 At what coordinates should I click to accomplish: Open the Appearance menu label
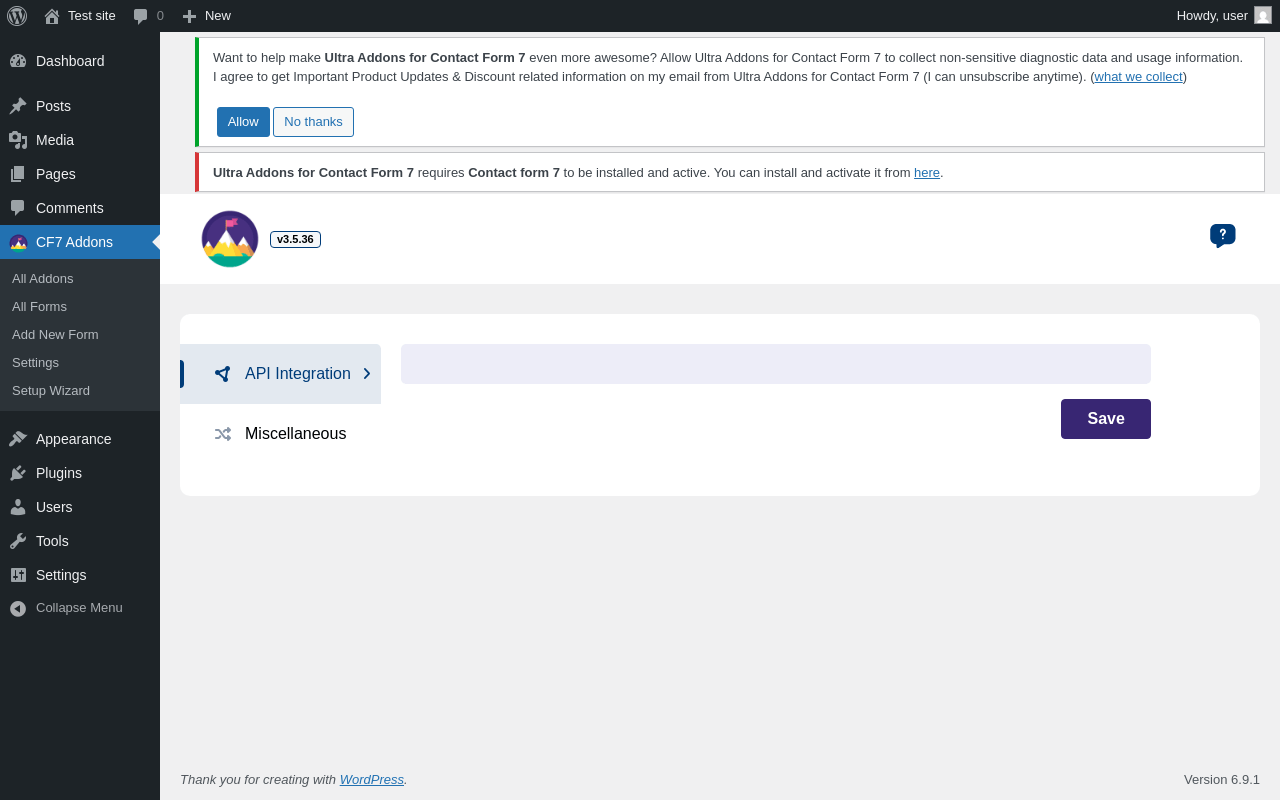[x=74, y=439]
